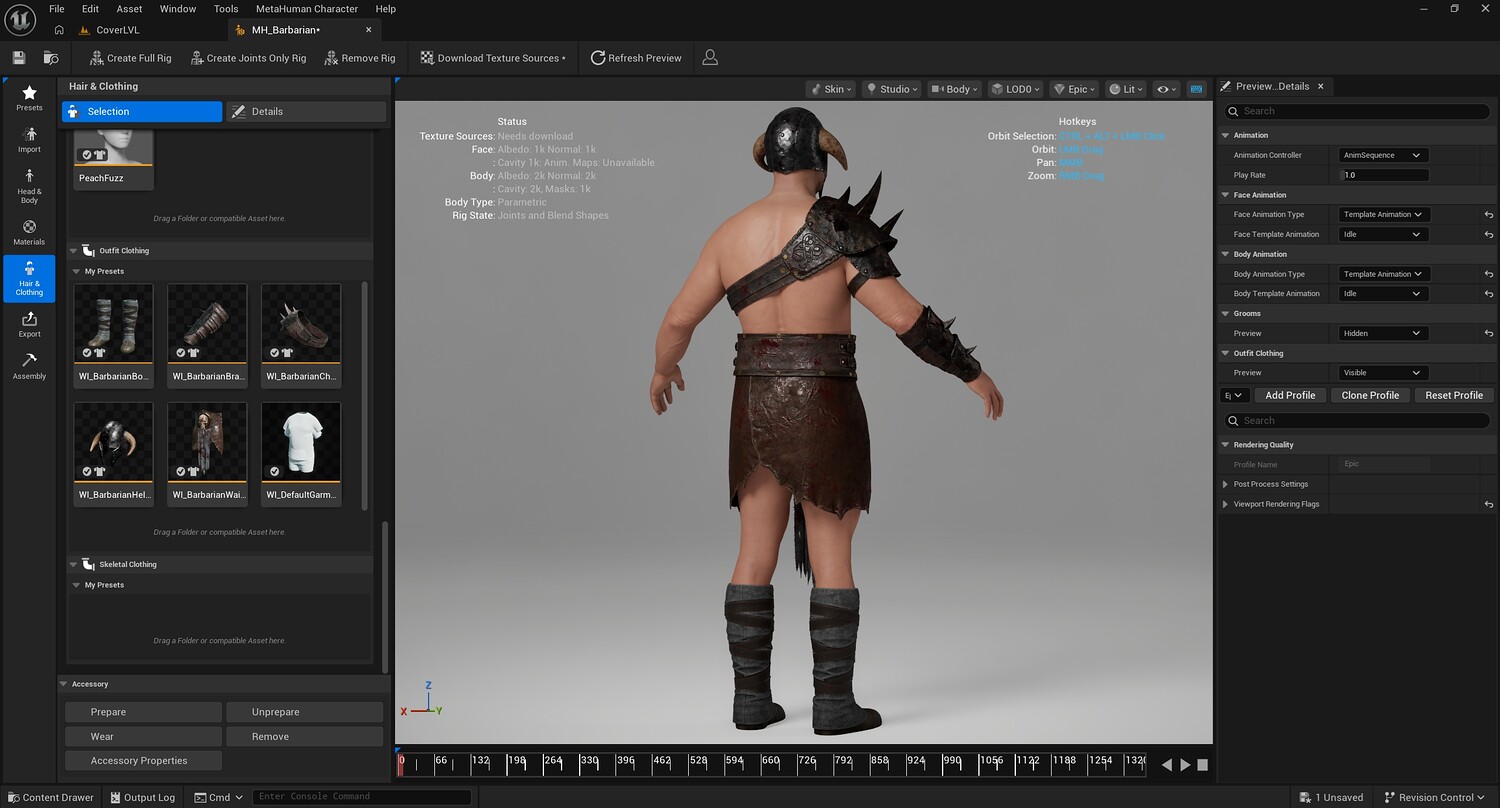Click the Add Profile button

pos(1290,395)
